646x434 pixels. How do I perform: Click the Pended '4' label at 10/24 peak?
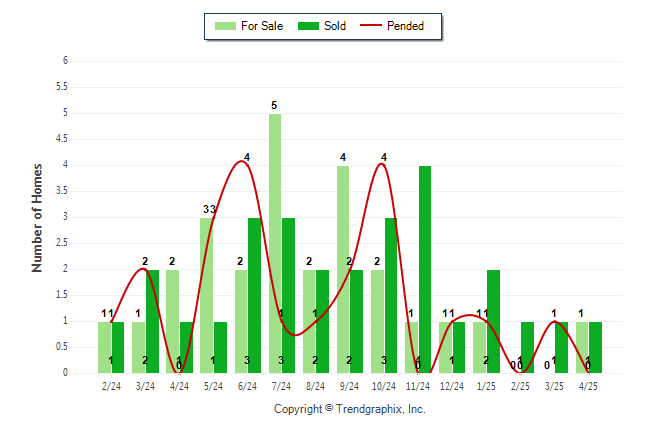tap(384, 157)
